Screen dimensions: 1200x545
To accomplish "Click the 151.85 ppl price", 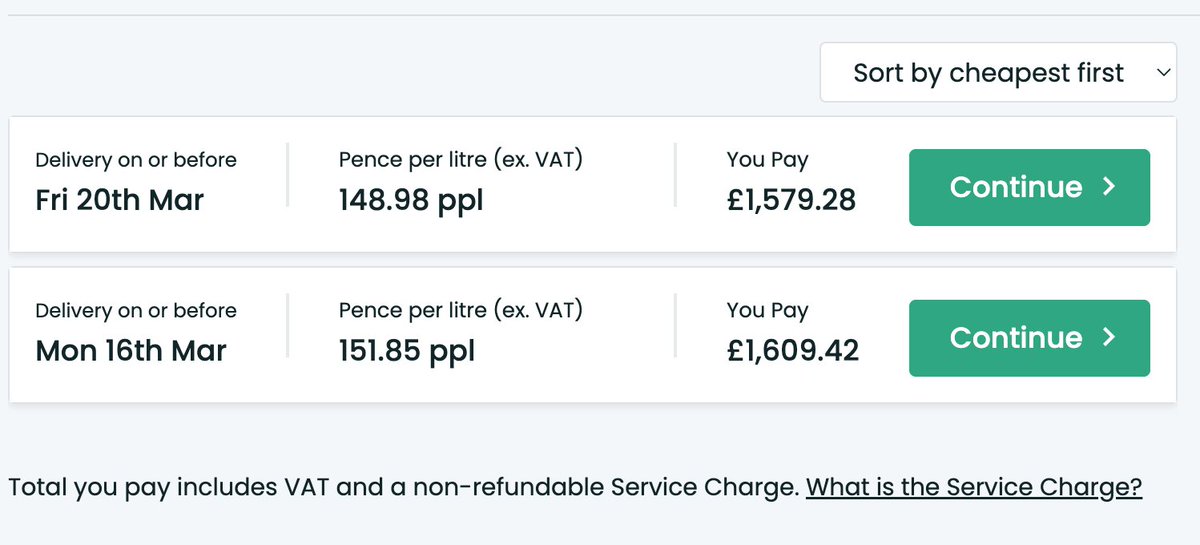I will [406, 351].
